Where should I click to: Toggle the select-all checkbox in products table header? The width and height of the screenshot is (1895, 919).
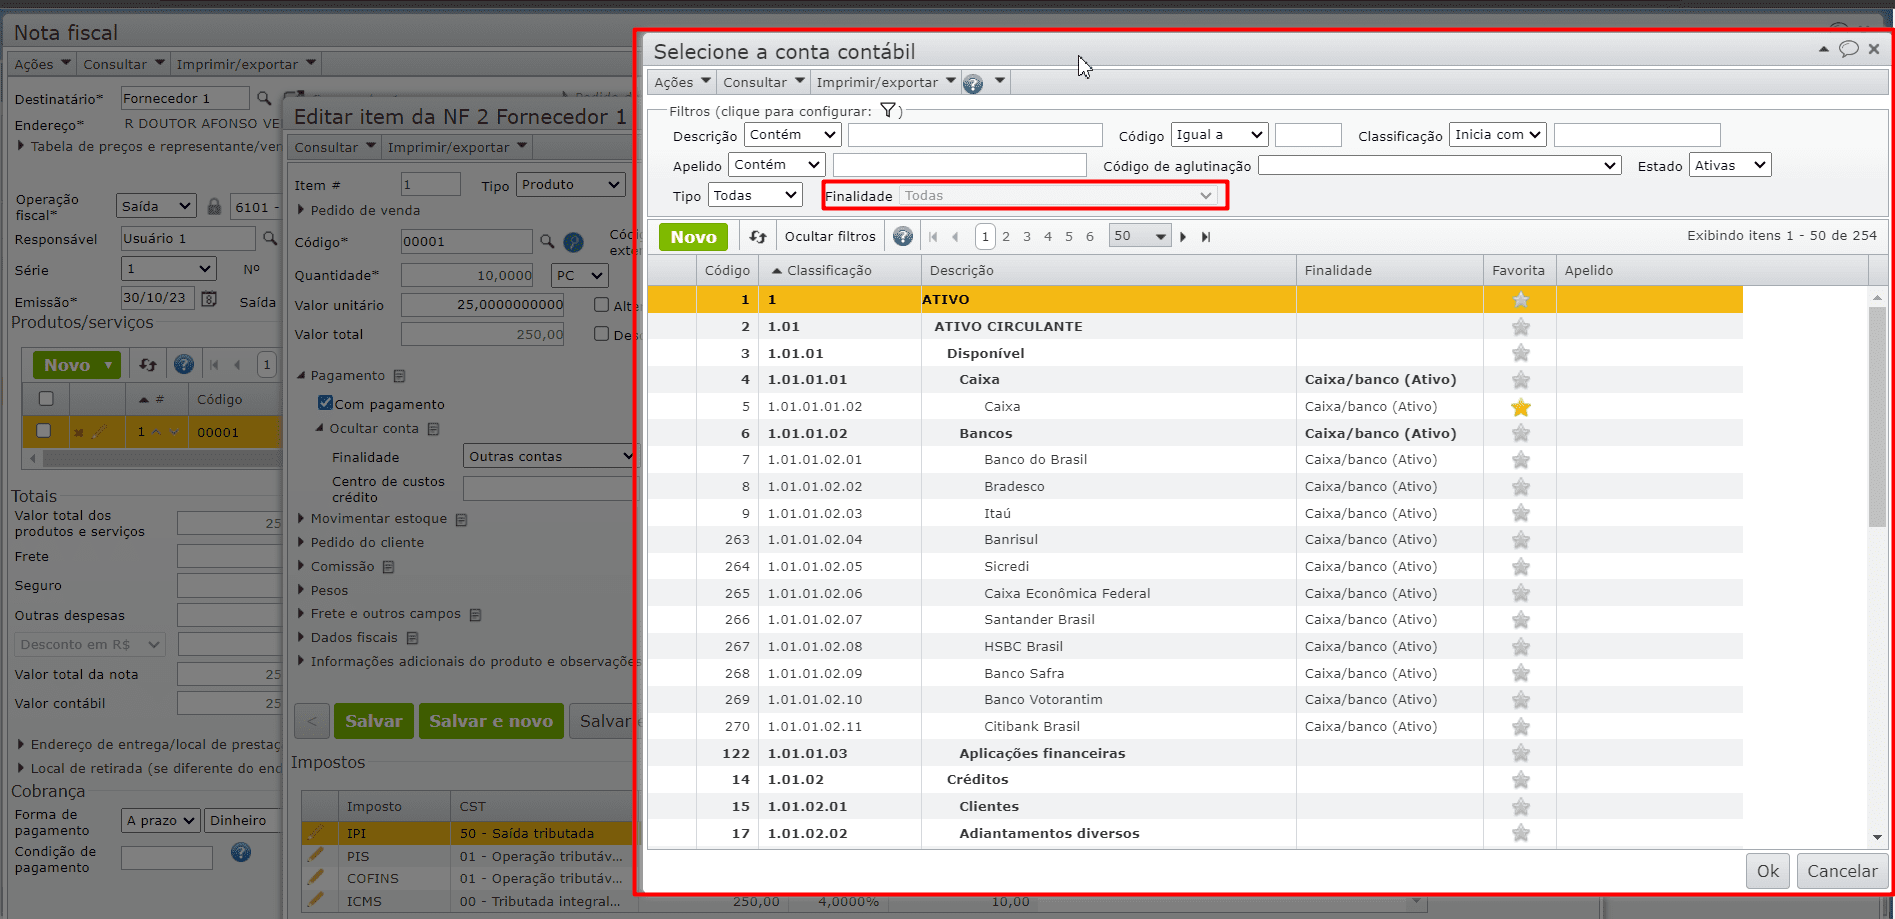46,399
